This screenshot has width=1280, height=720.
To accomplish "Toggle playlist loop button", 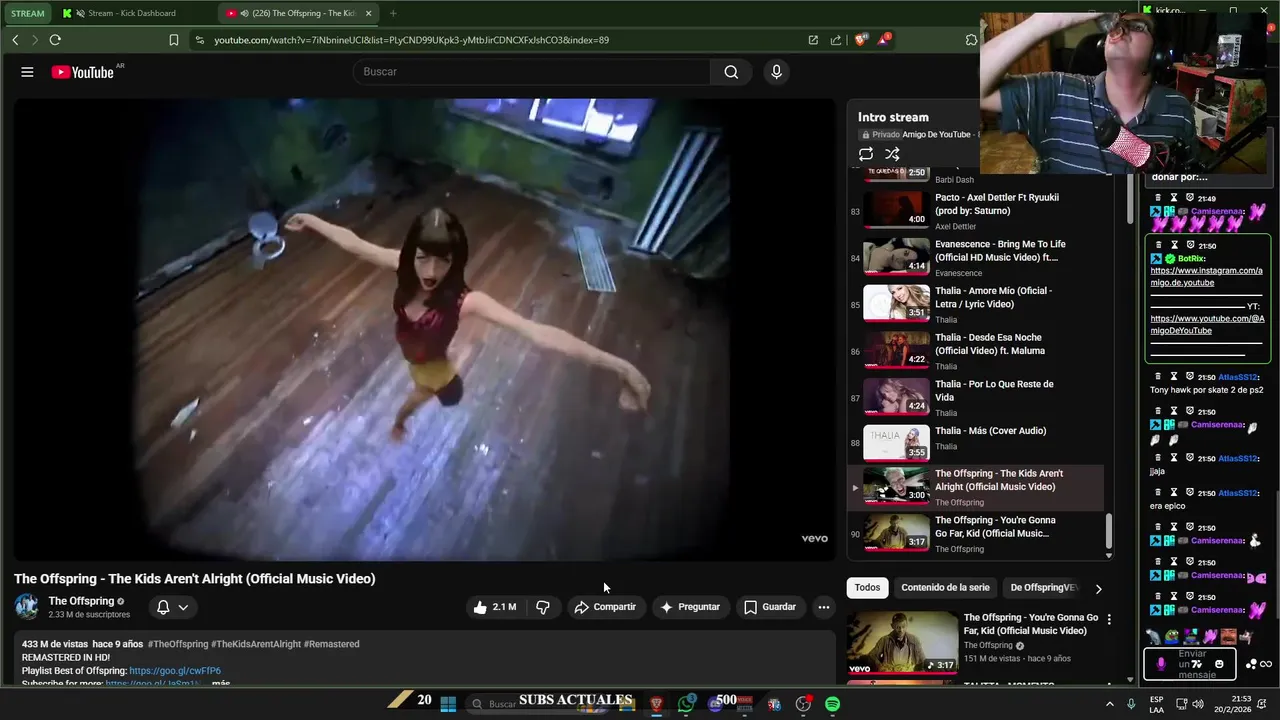I will 866,154.
